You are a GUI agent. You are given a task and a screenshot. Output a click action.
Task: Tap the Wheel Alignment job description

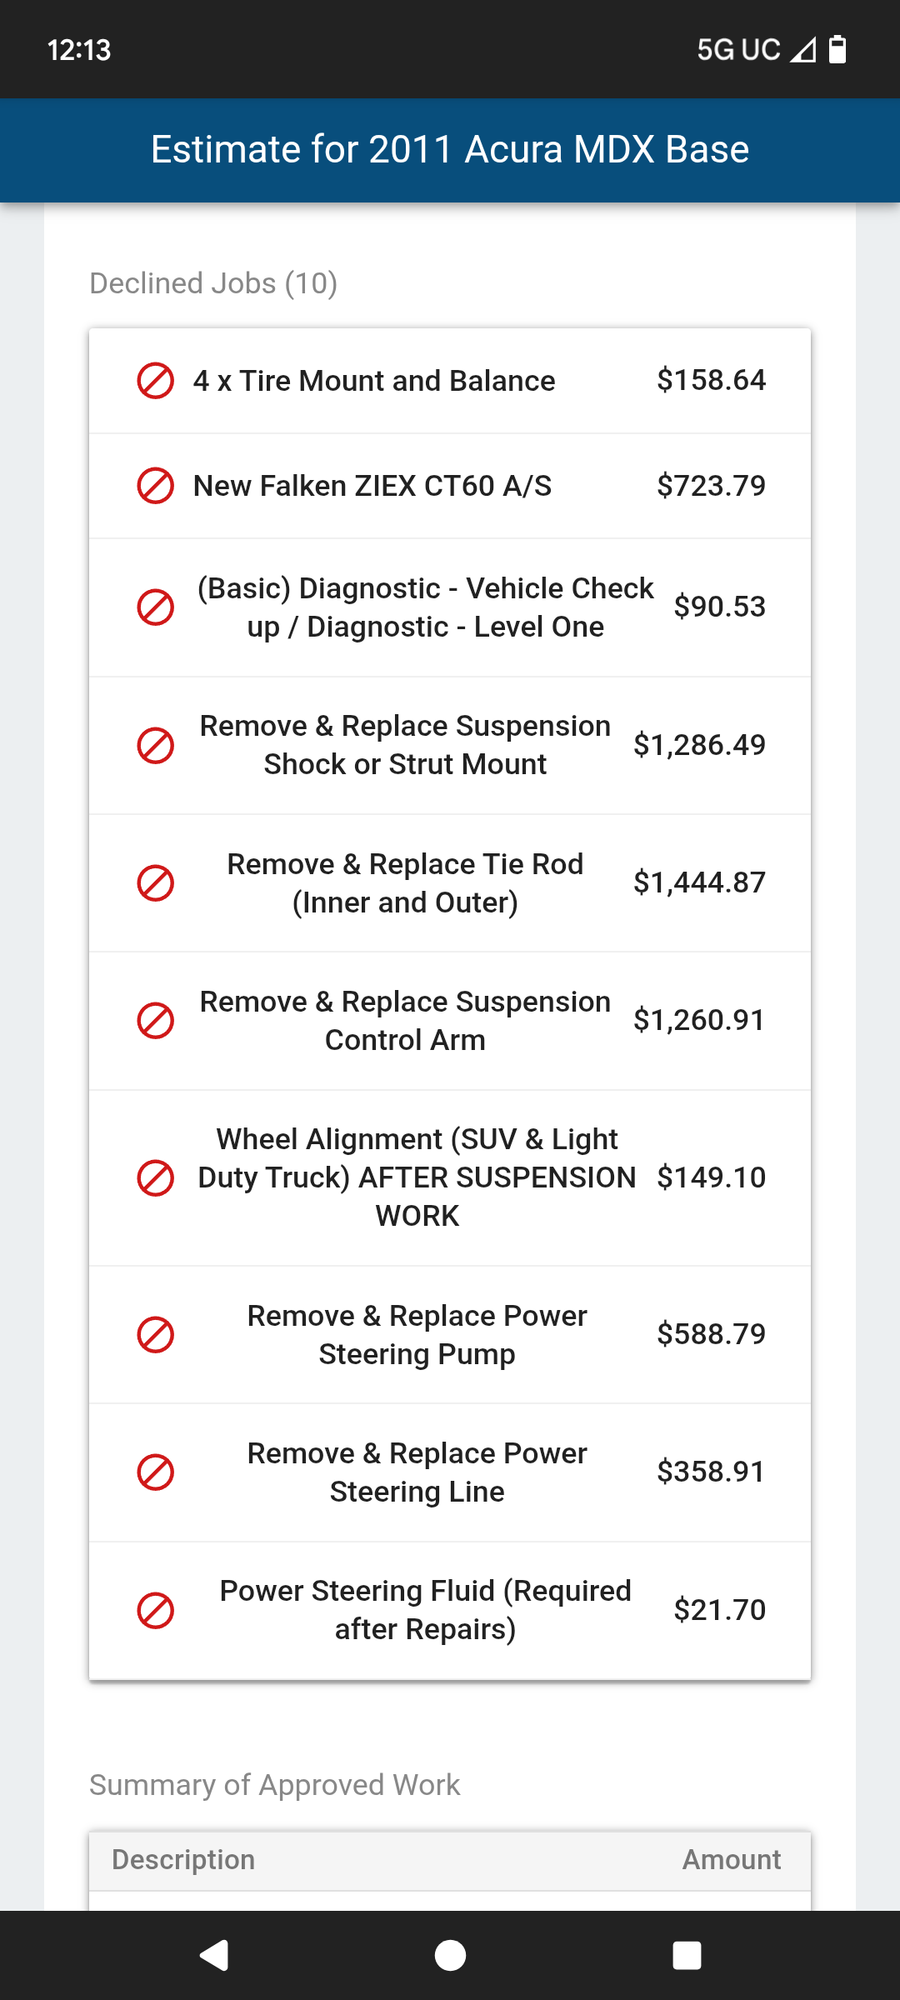(417, 1178)
